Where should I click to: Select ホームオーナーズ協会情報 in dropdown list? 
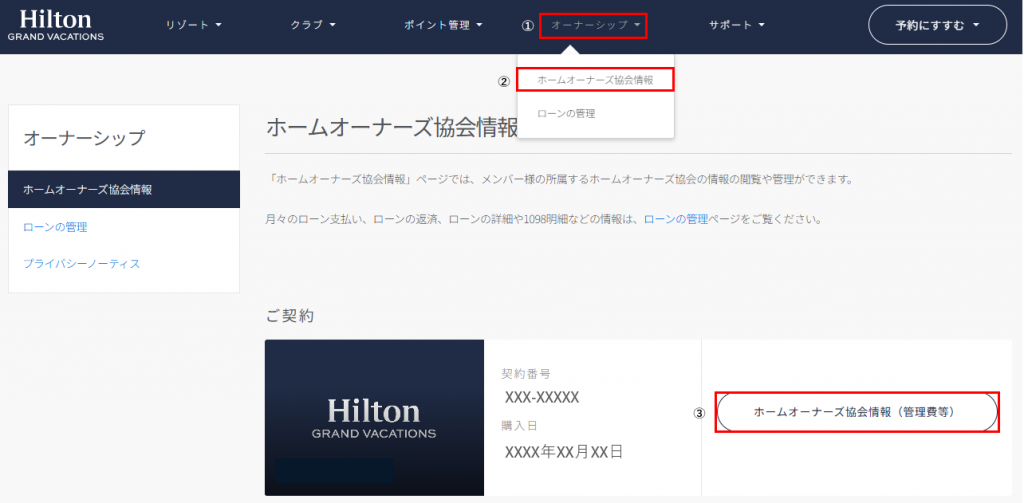[x=595, y=80]
